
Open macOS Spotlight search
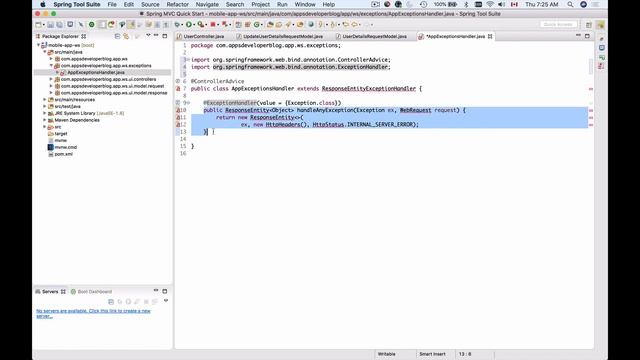pyautogui.click(x=570, y=4)
